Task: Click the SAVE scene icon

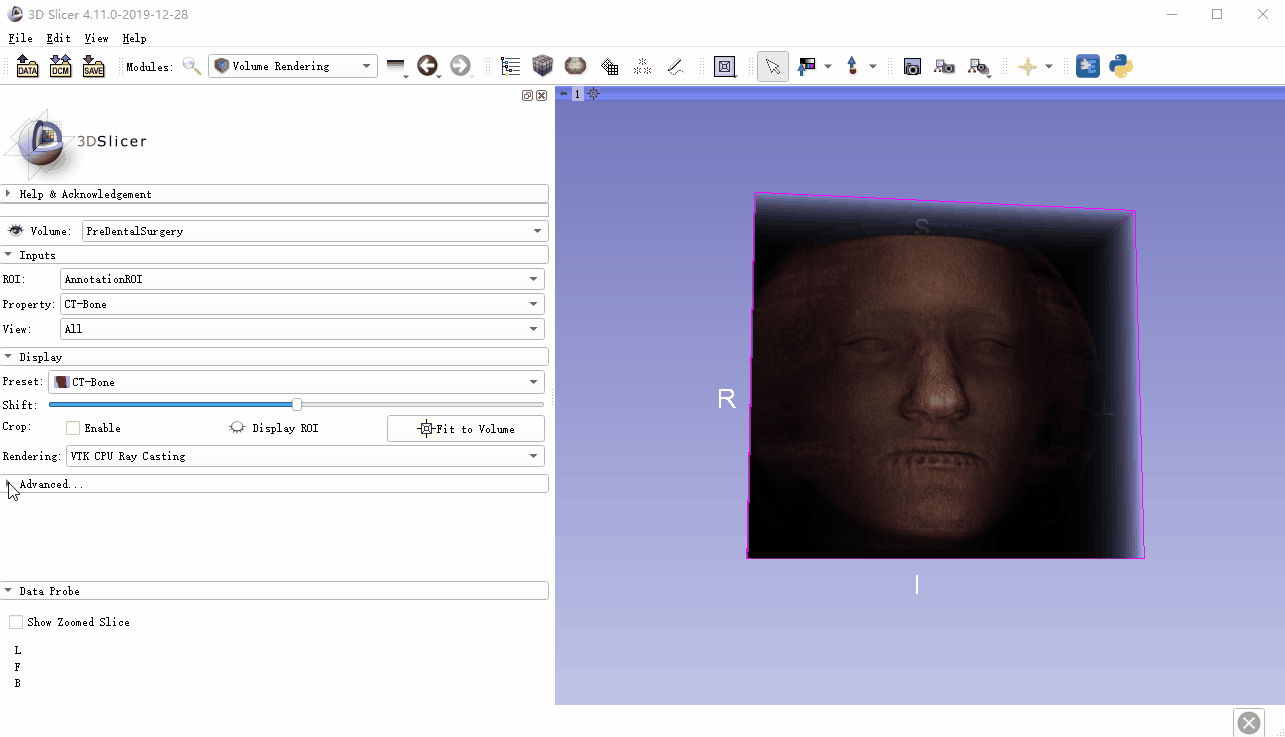Action: (93, 67)
